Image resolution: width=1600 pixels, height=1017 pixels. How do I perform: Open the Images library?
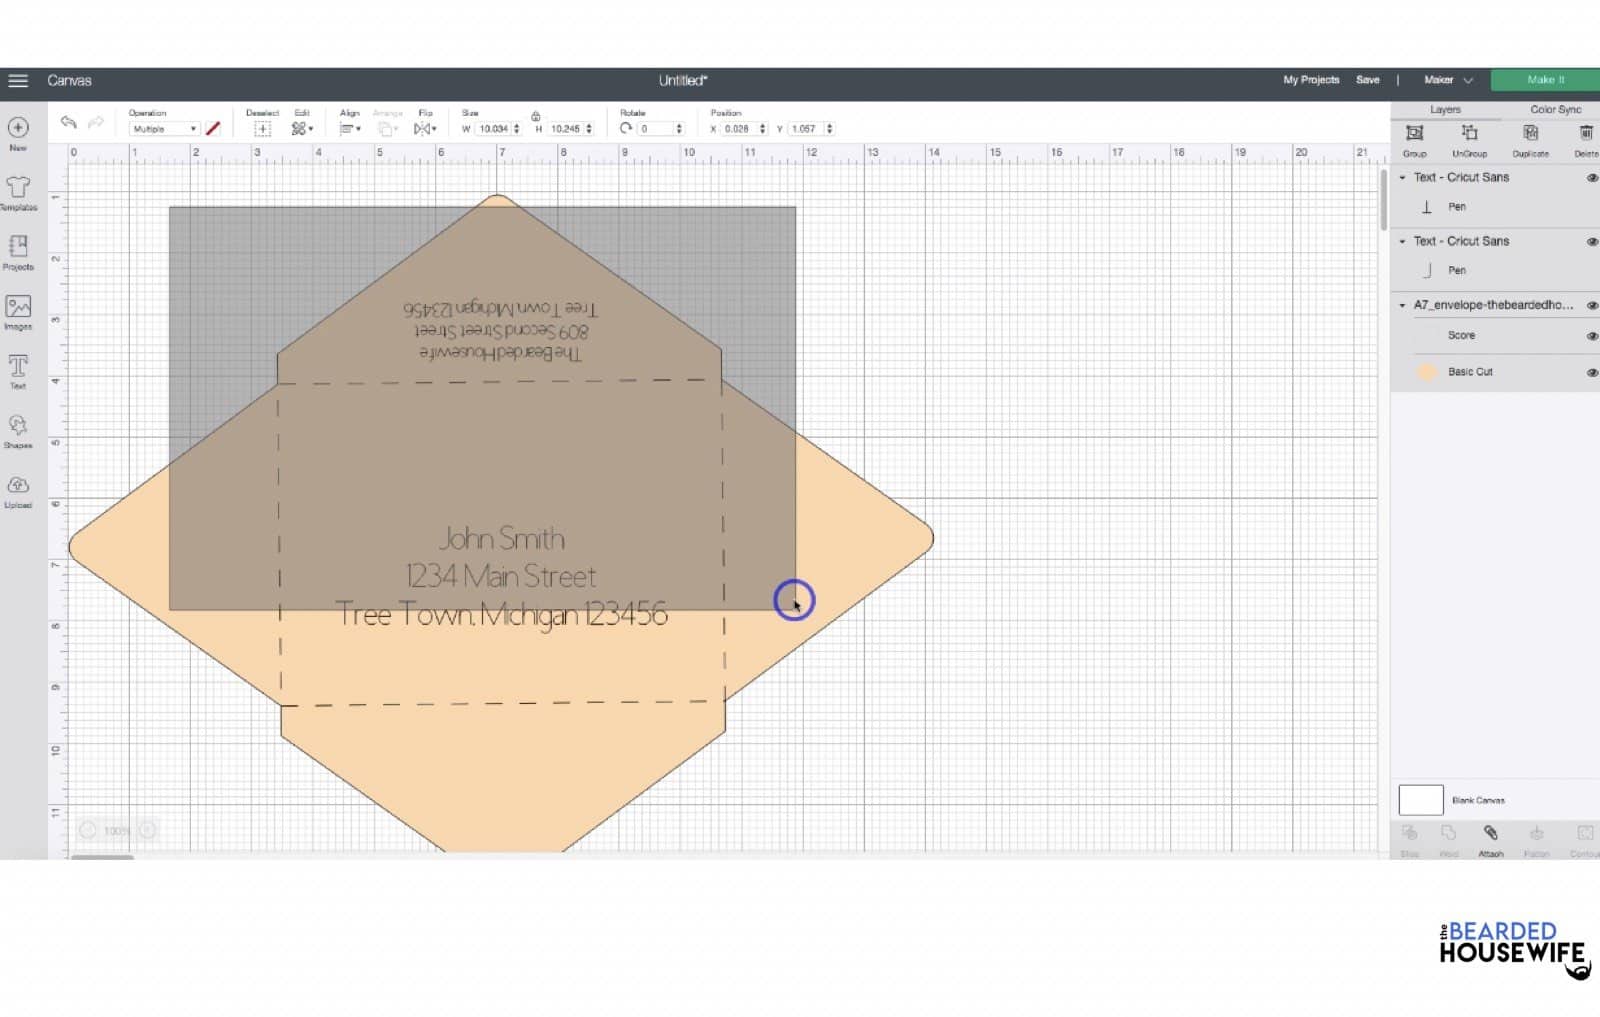click(18, 311)
